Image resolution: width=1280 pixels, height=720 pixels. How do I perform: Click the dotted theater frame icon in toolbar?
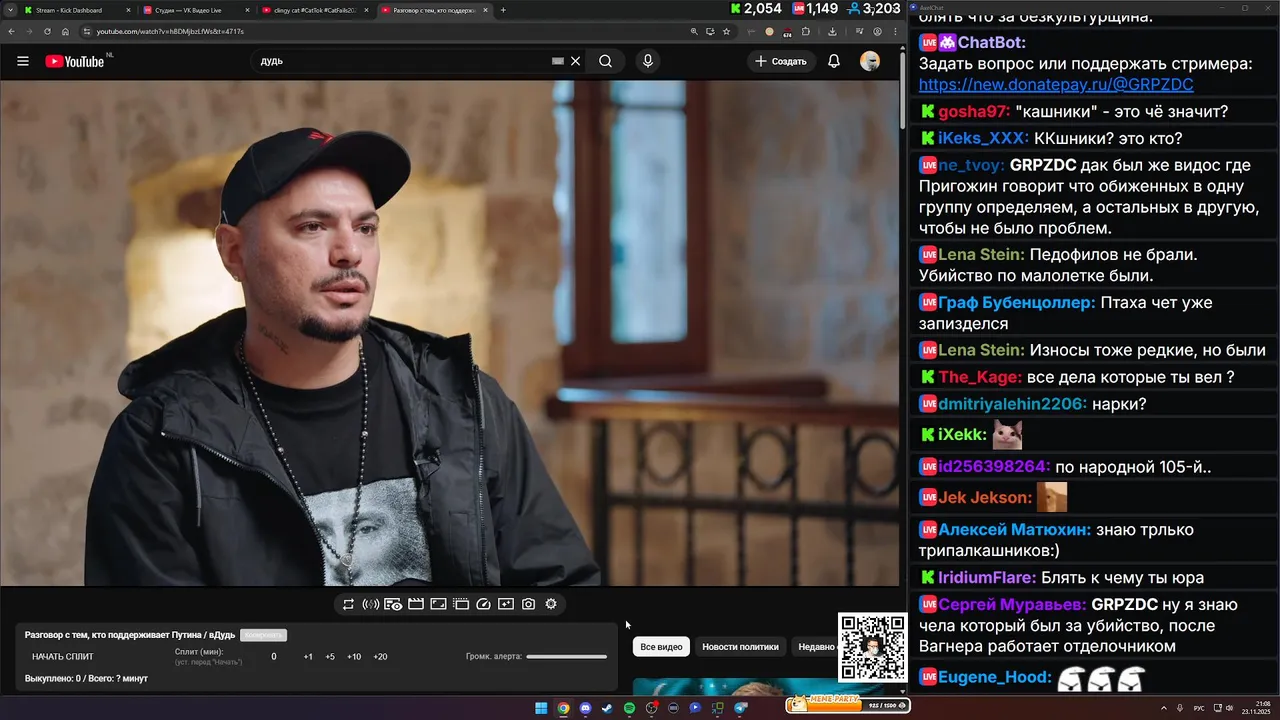point(461,604)
